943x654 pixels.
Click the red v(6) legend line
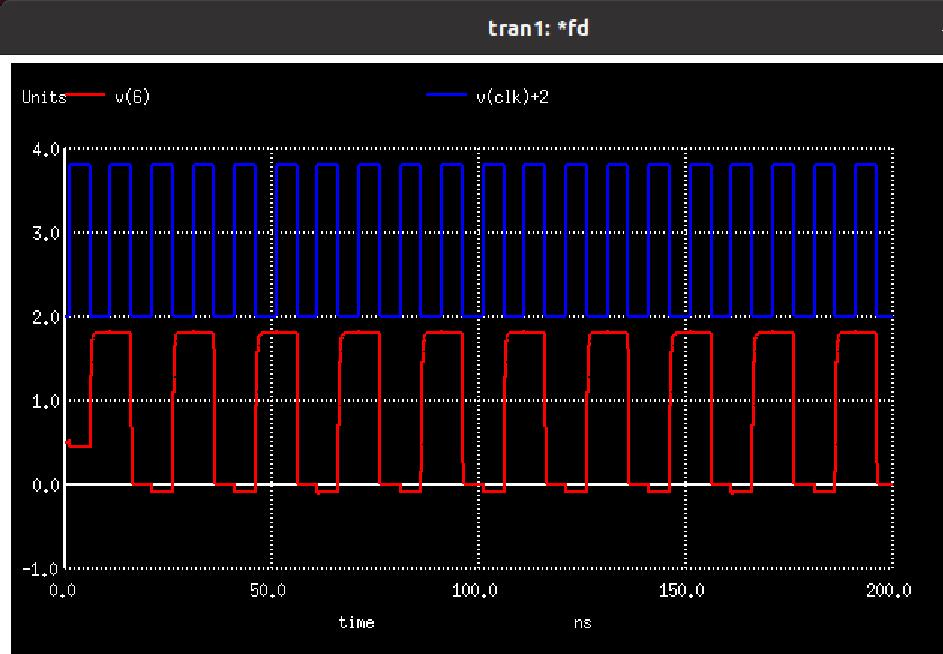pos(85,94)
